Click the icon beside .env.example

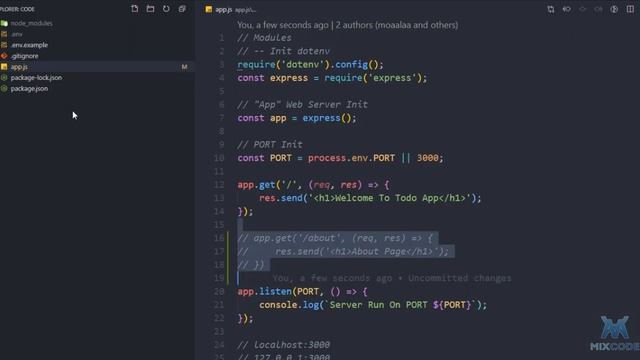point(4,45)
